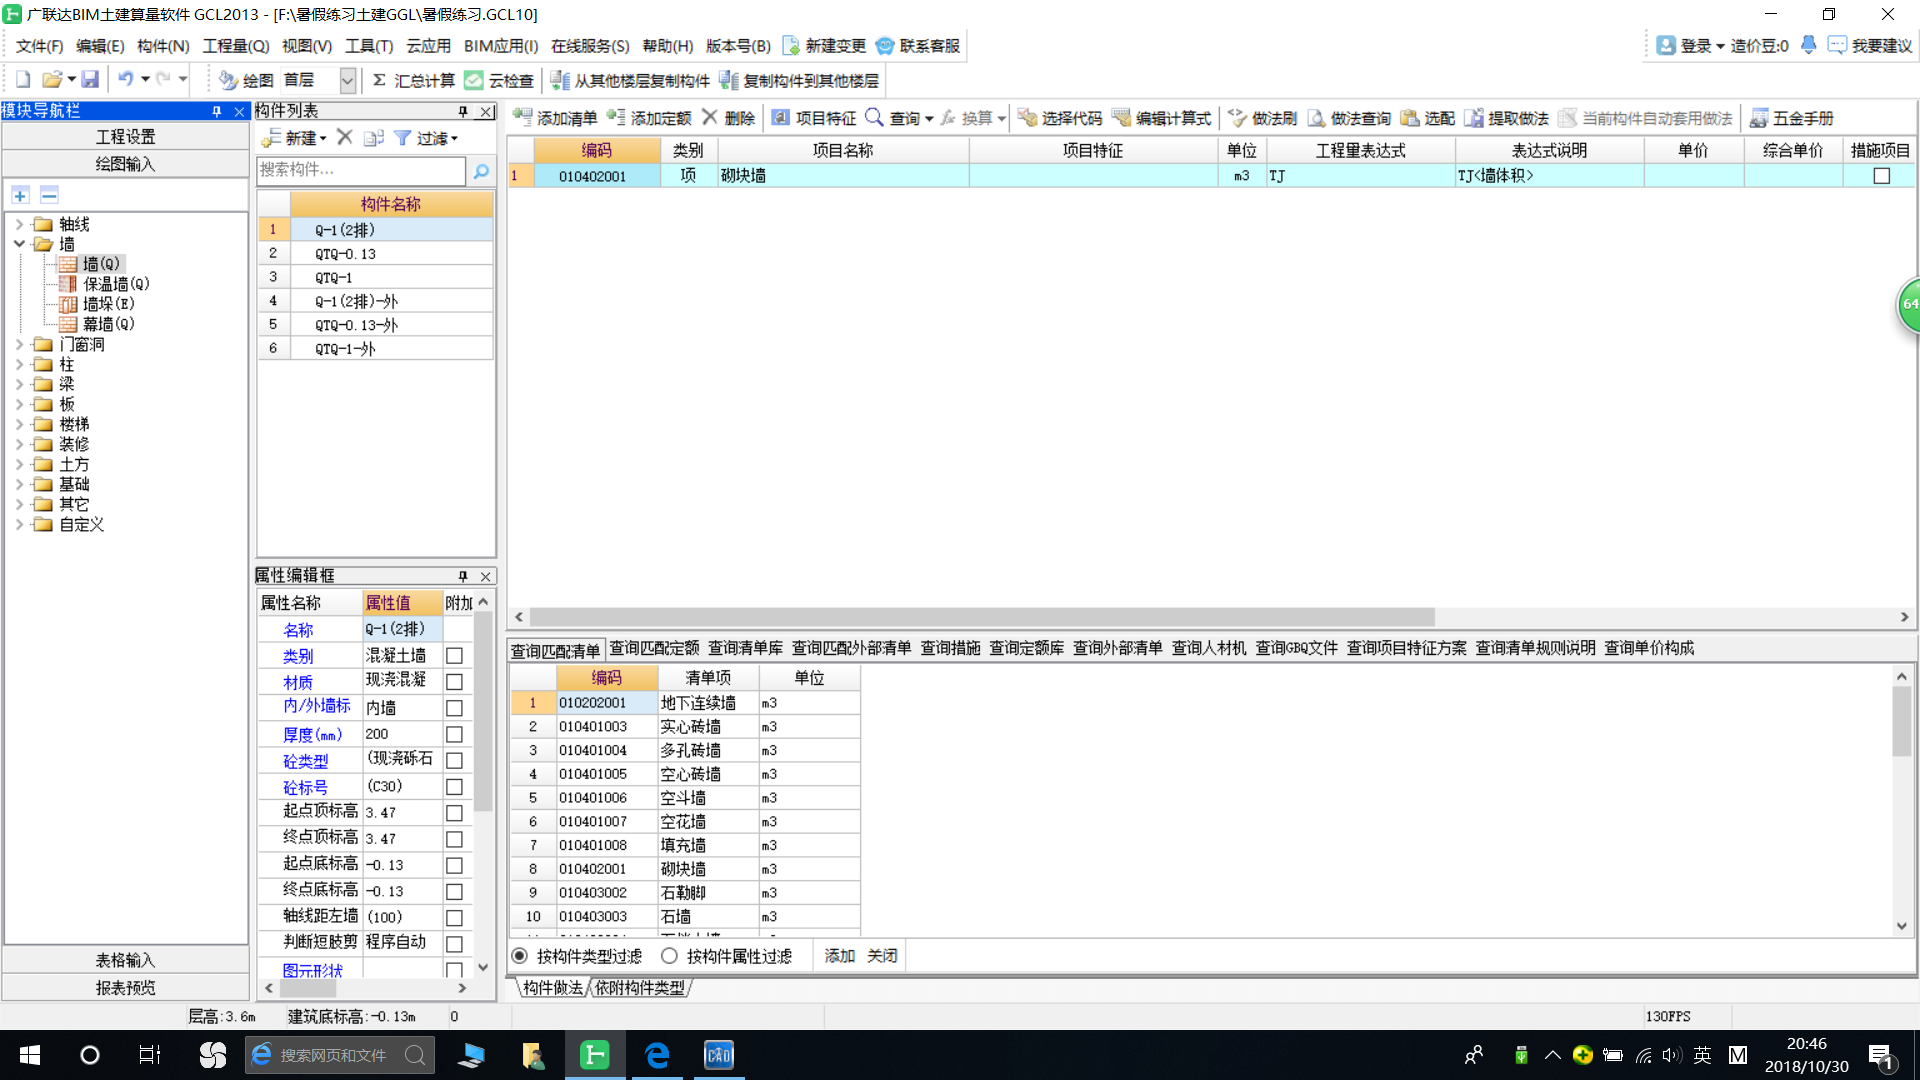
Task: Click 选择代码 toolbar button
Action: [x=1060, y=118]
